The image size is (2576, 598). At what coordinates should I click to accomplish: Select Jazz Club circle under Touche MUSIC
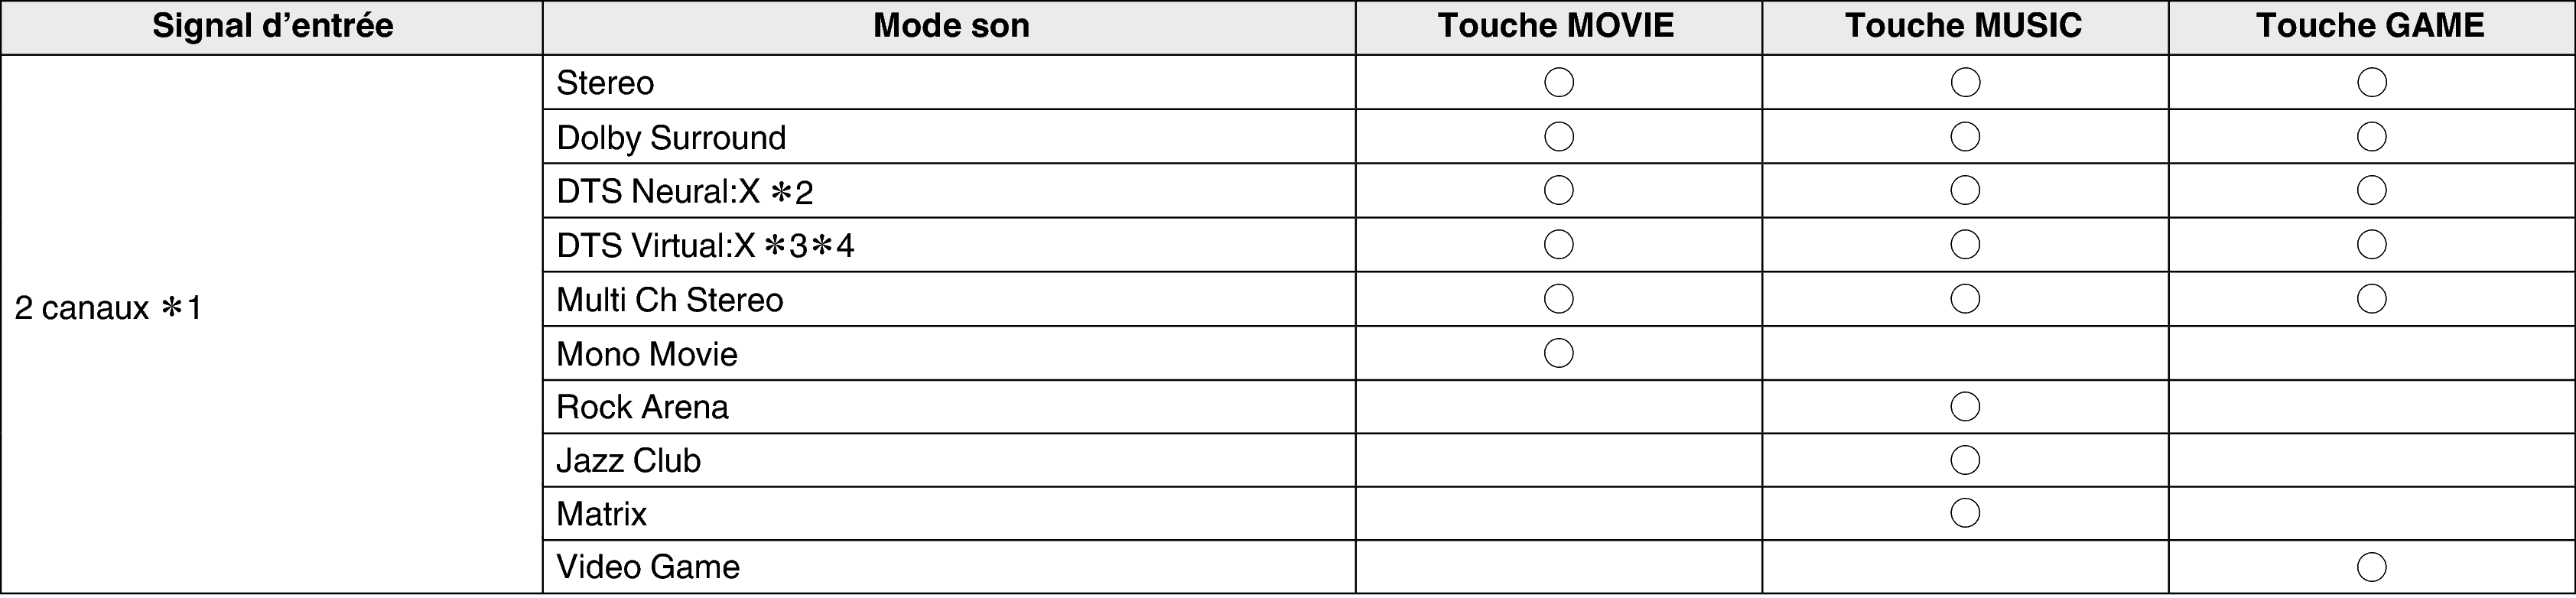pyautogui.click(x=1965, y=460)
